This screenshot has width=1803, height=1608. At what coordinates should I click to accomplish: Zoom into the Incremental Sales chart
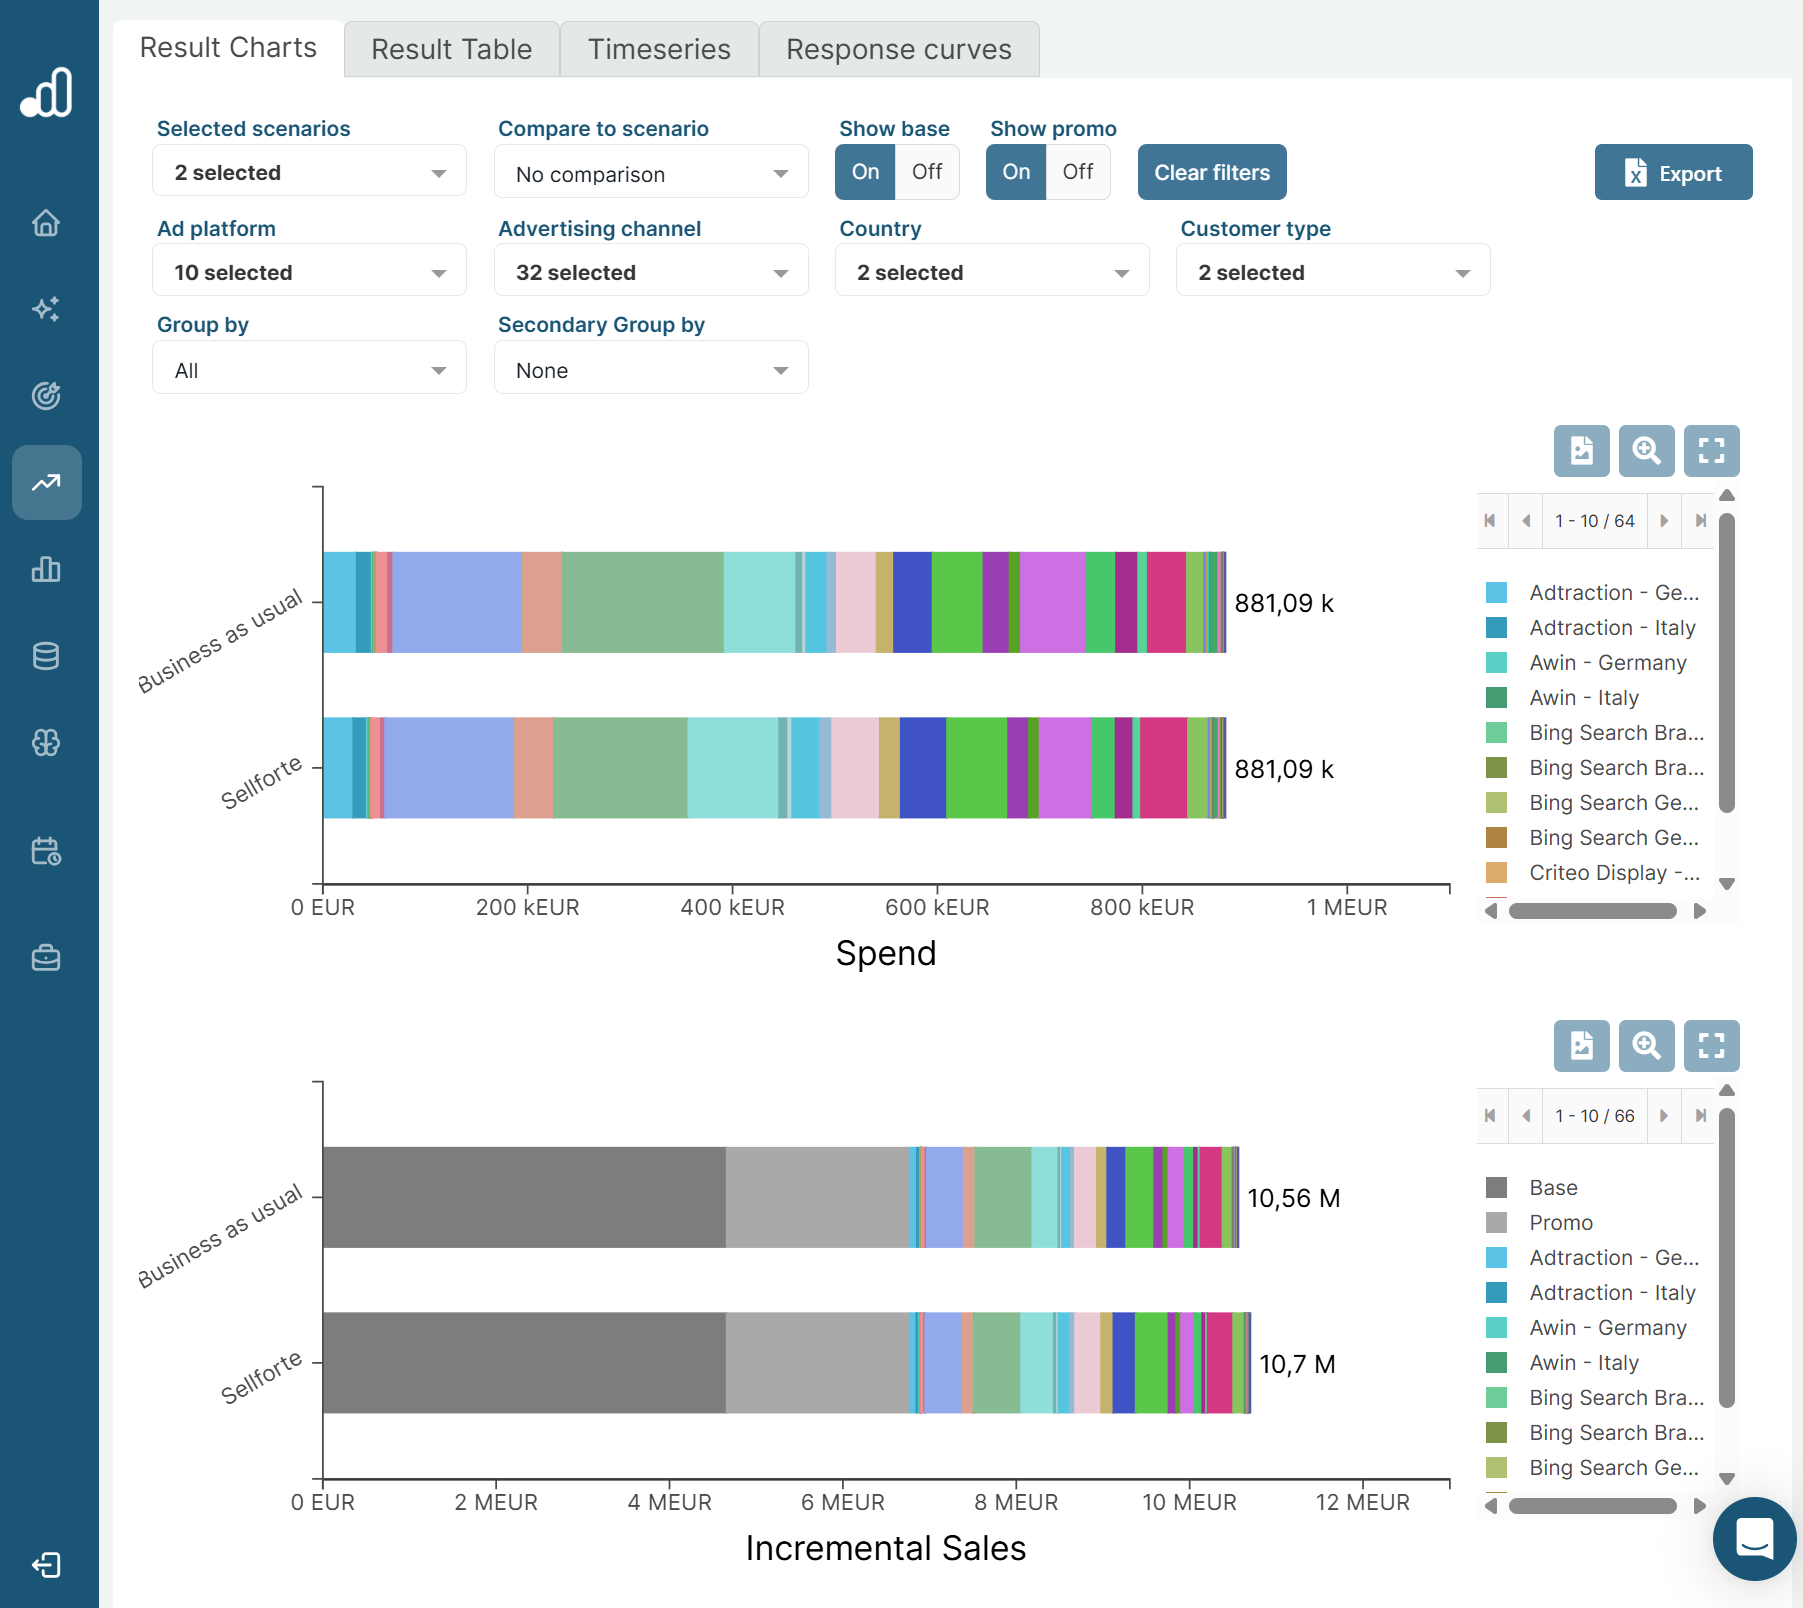click(x=1646, y=1046)
